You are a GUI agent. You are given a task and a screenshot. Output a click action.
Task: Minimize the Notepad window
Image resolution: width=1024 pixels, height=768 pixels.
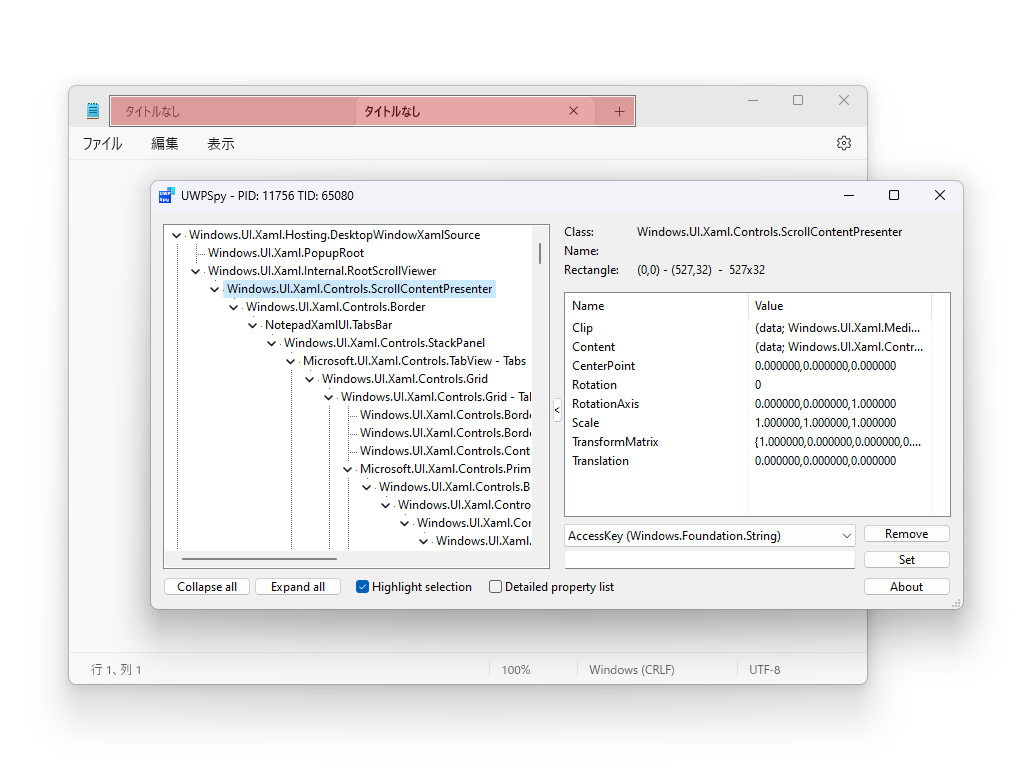click(x=753, y=100)
